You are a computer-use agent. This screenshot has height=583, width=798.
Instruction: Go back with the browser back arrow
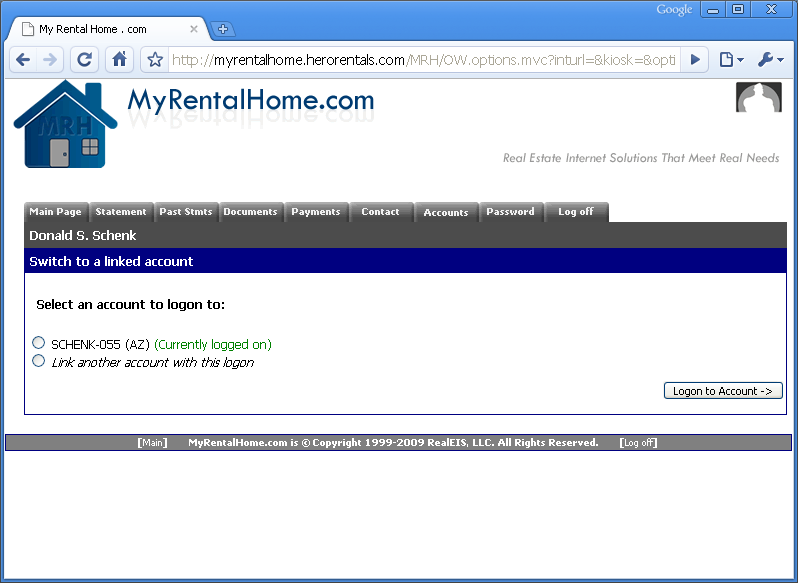[x=23, y=60]
